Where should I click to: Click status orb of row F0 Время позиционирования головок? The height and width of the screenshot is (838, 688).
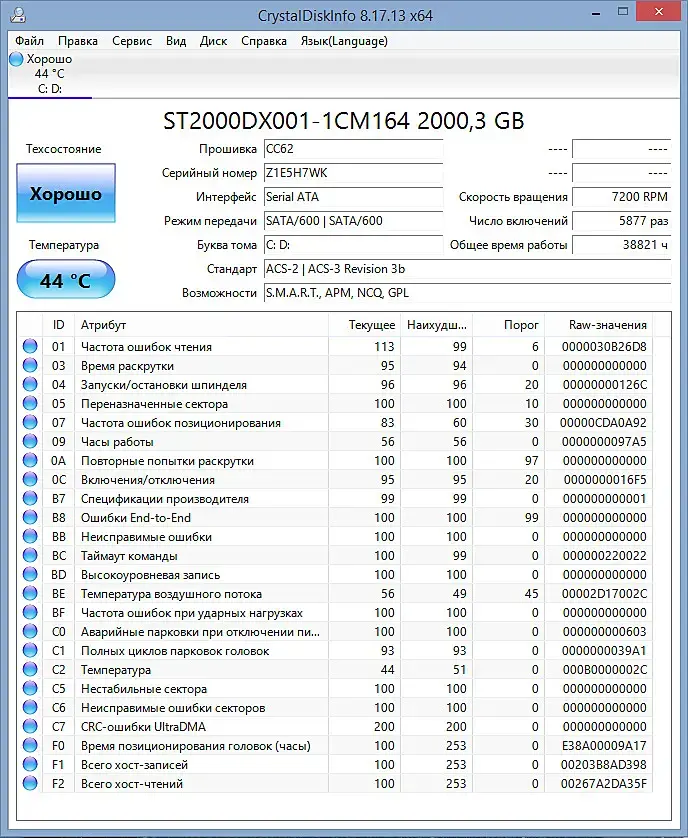(x=30, y=745)
